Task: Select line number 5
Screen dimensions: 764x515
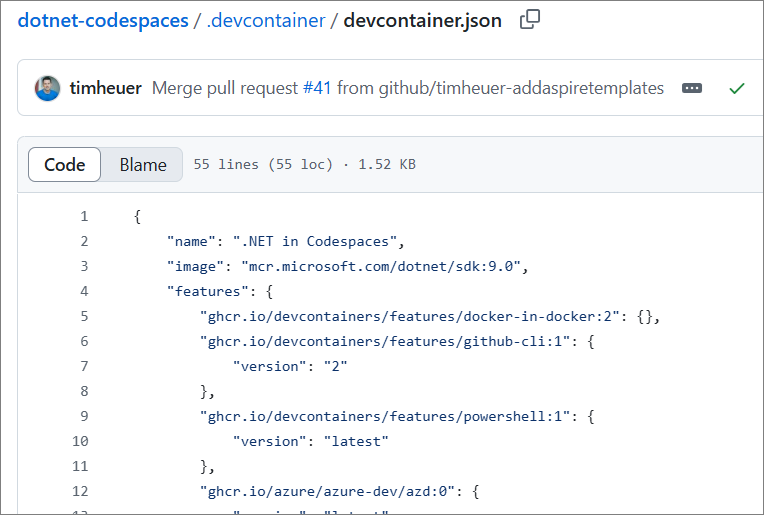Action: 84,316
